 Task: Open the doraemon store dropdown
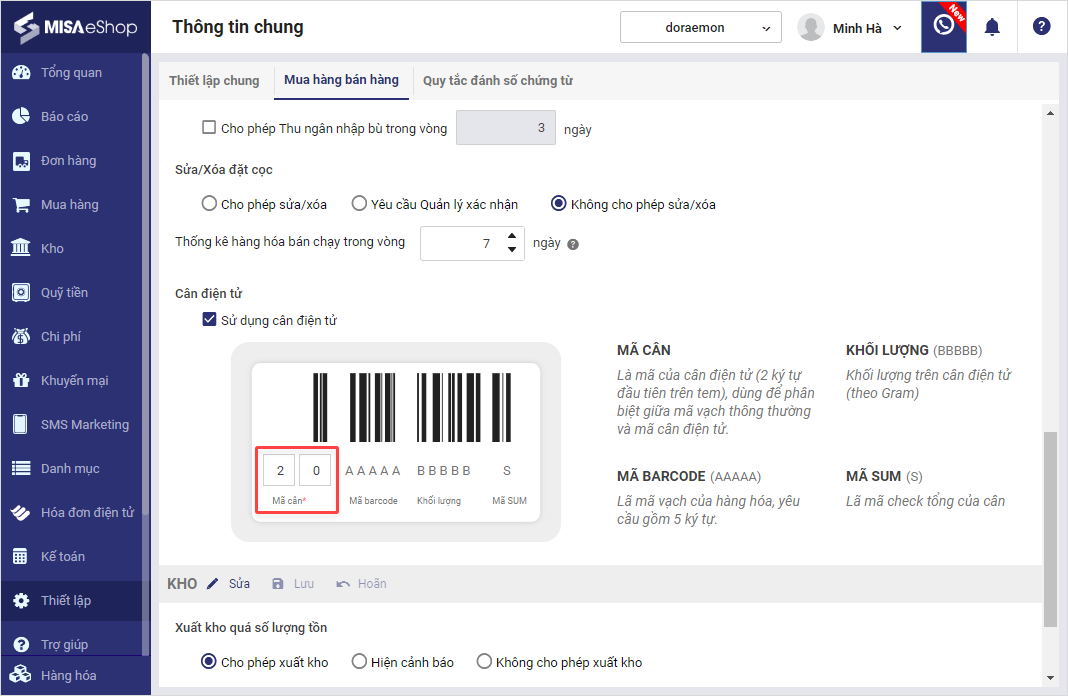click(700, 27)
